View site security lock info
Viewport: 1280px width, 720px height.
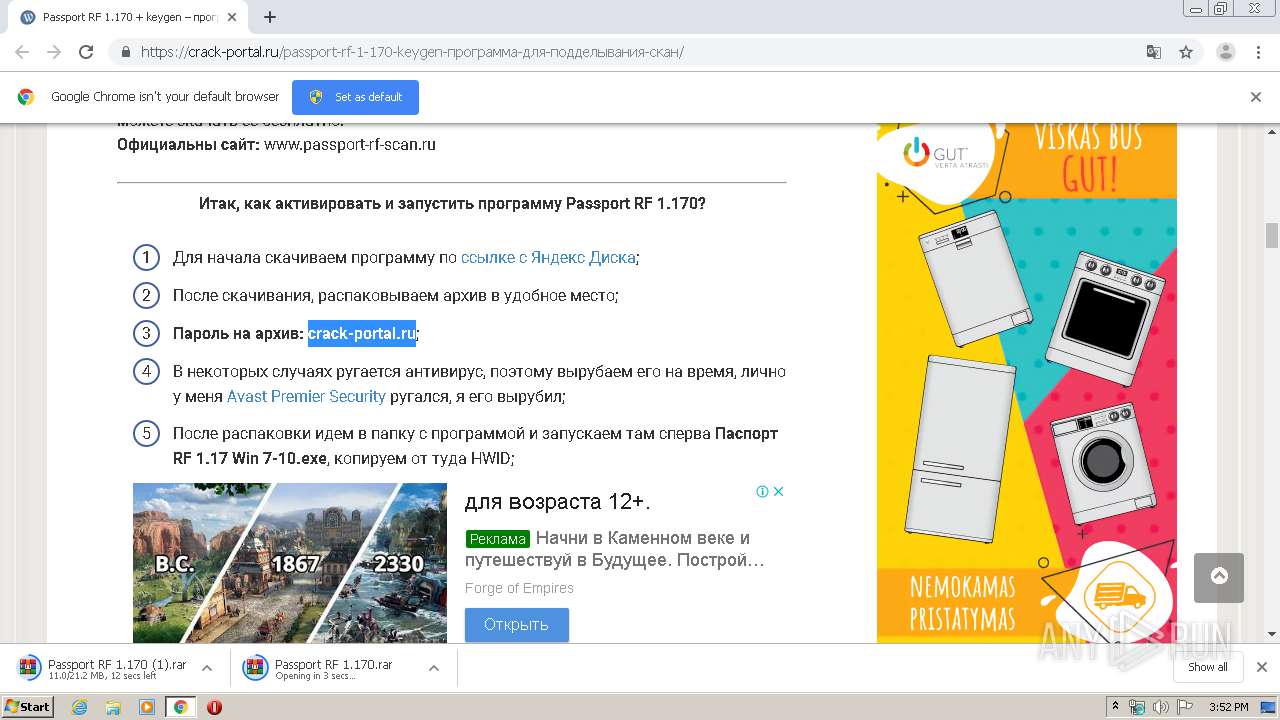125,52
